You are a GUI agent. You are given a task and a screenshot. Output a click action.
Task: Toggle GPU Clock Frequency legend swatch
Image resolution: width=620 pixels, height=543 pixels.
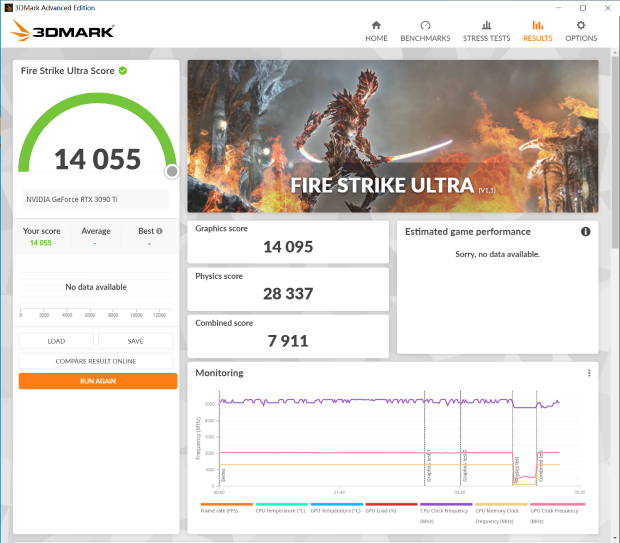click(x=557, y=504)
